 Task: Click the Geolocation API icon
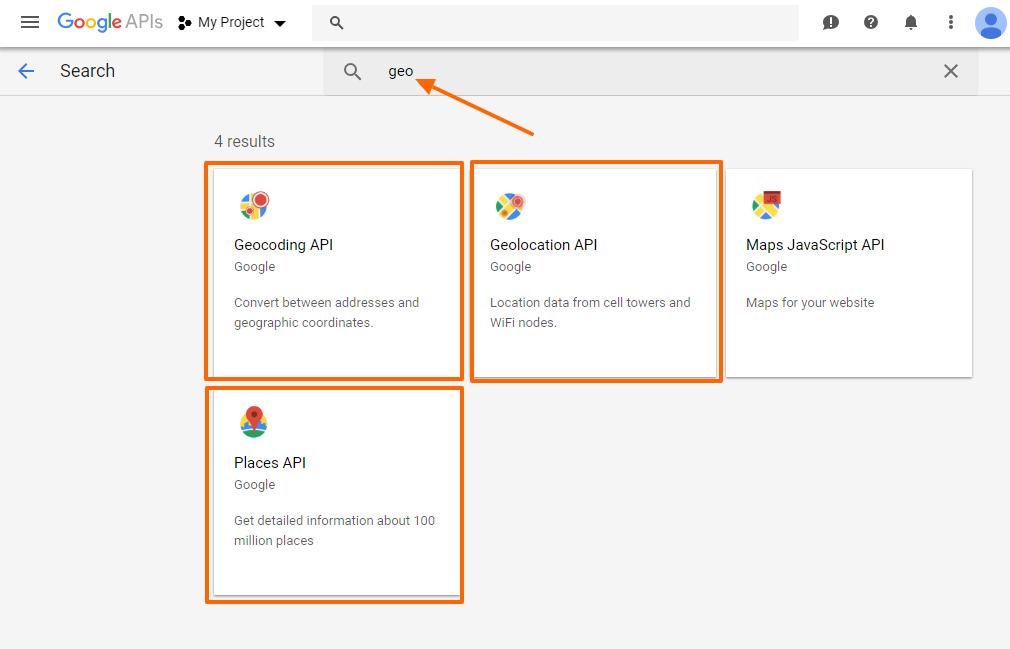510,206
